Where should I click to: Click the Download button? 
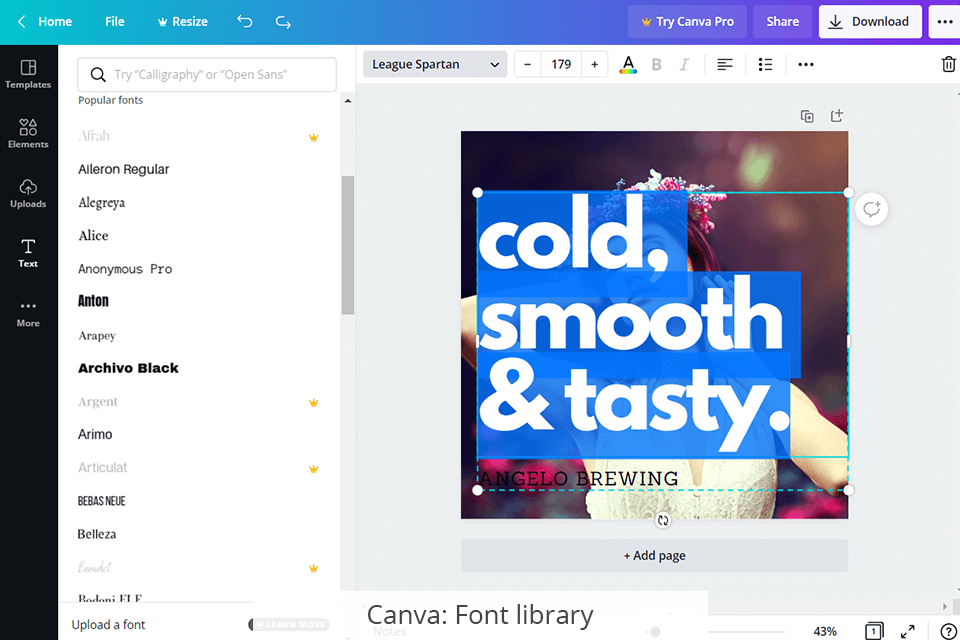[x=870, y=22]
